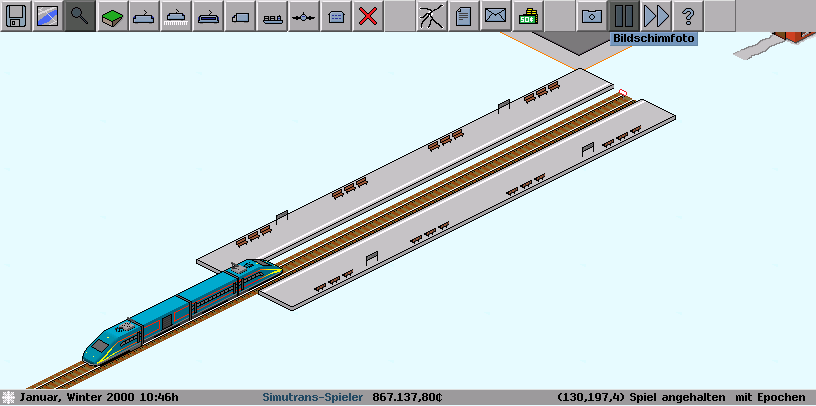Click the floppy disk save/load icon
This screenshot has height=406, width=816.
click(16, 16)
